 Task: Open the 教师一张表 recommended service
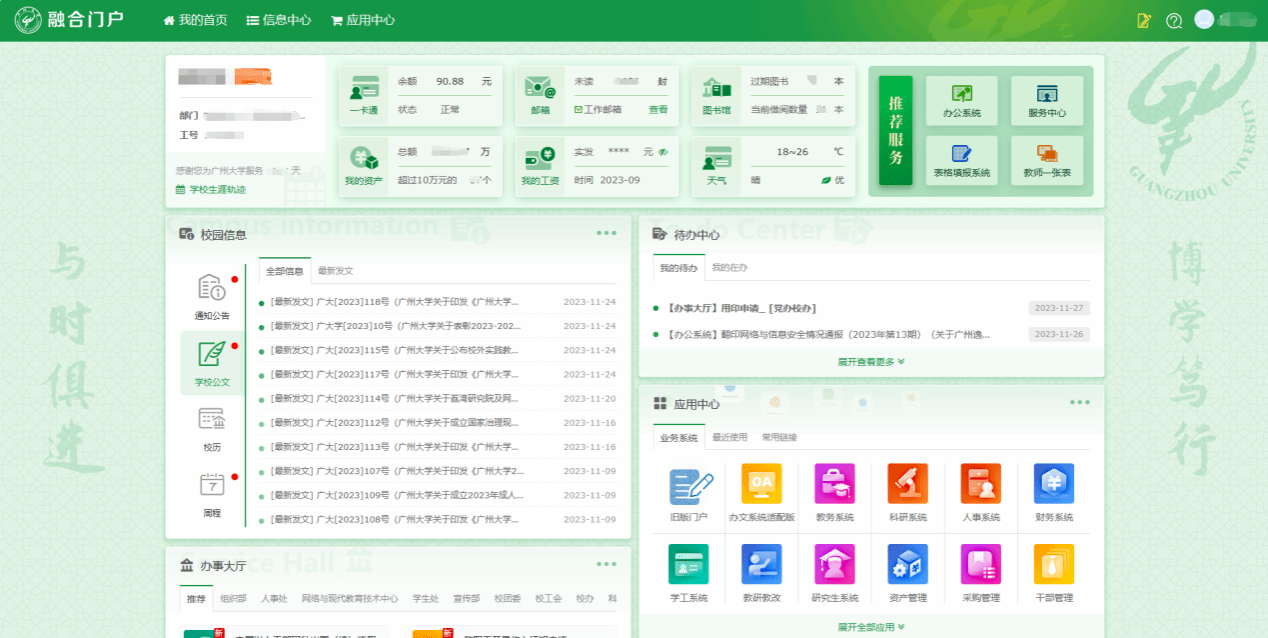coord(1047,161)
